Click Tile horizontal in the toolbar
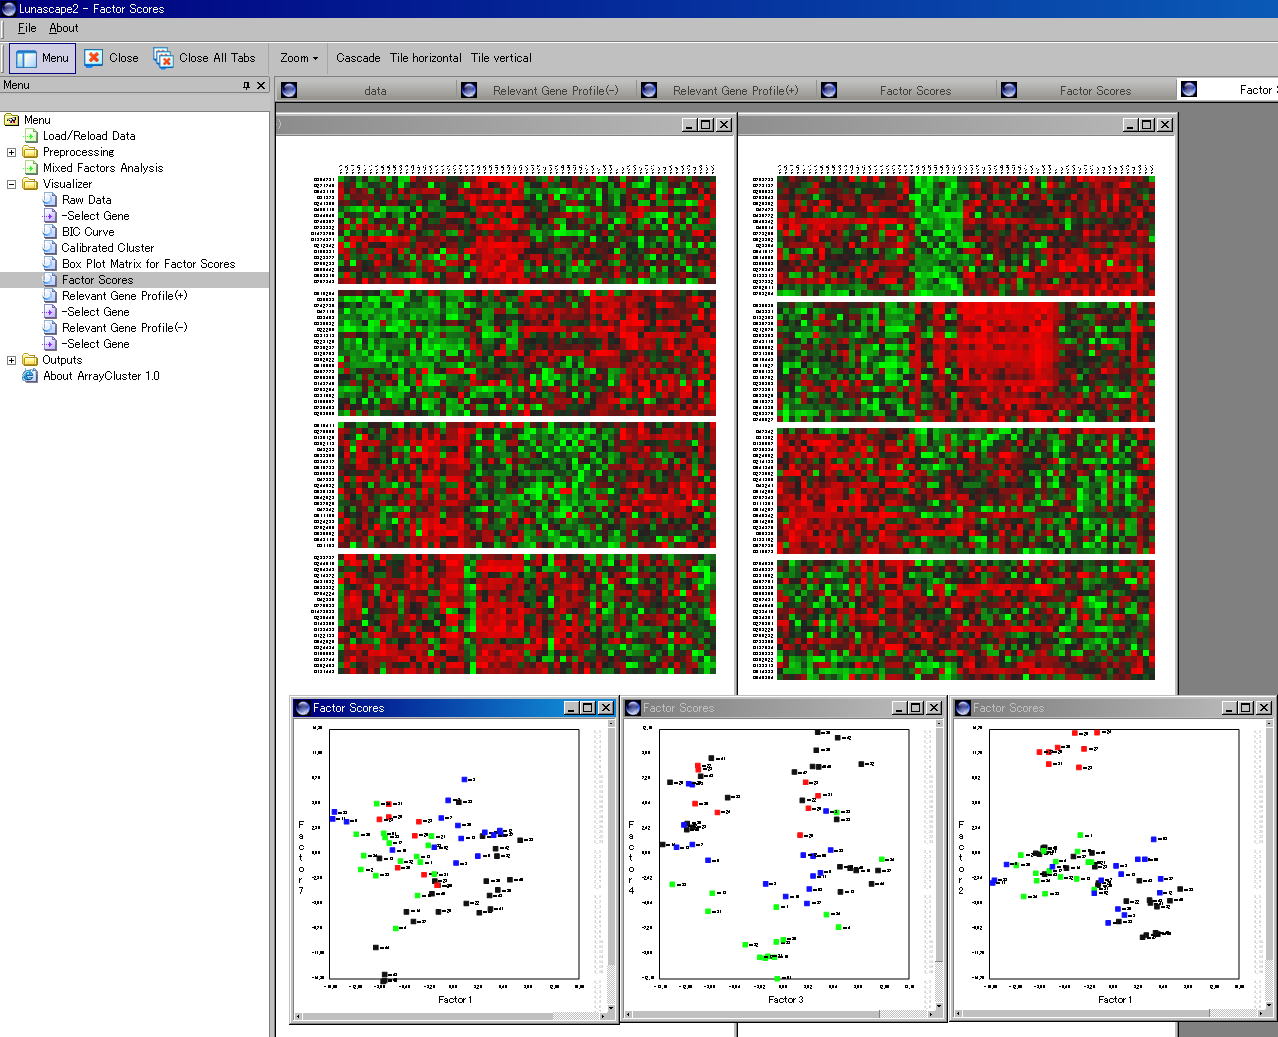The height and width of the screenshot is (1037, 1278). click(425, 58)
